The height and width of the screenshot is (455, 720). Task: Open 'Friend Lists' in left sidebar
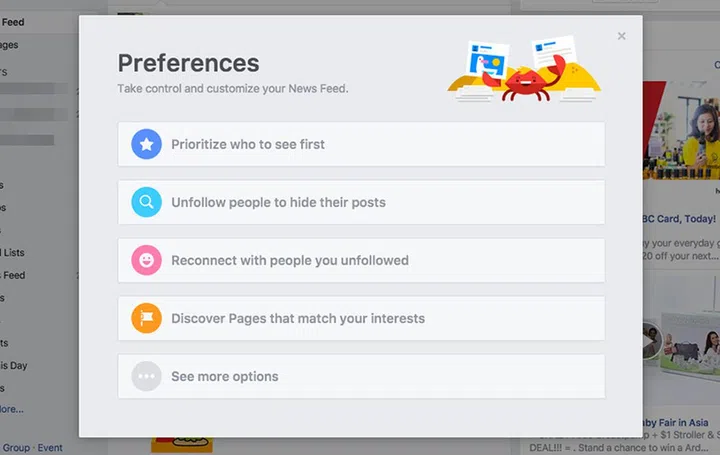(x=13, y=252)
